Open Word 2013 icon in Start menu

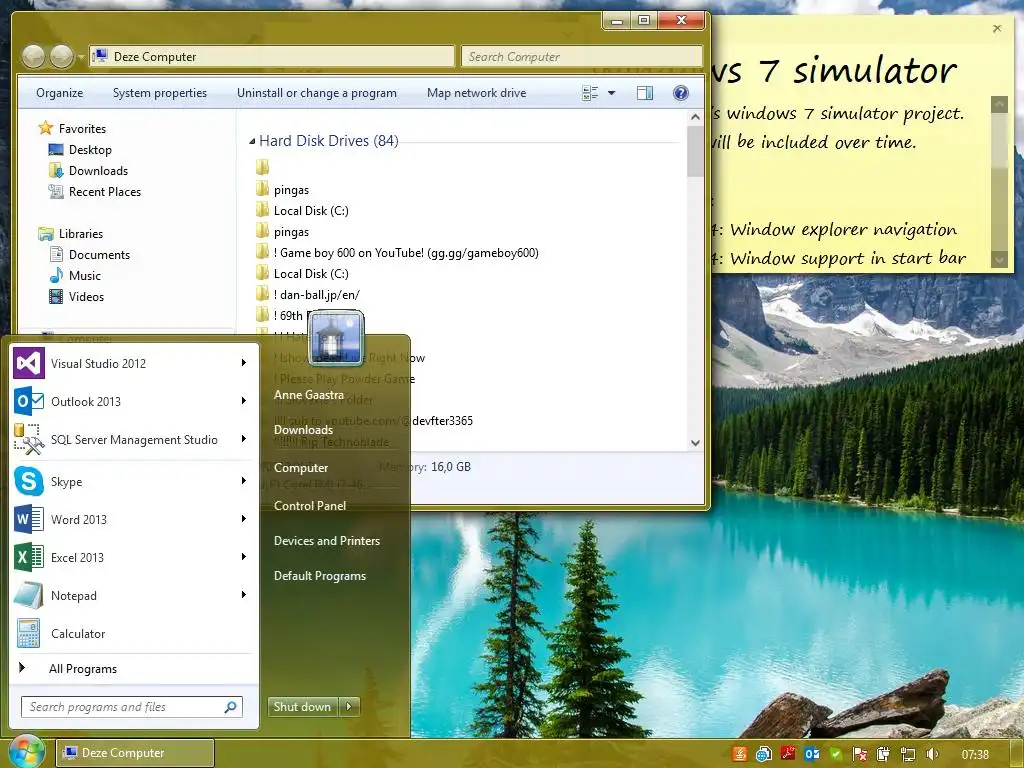click(29, 519)
